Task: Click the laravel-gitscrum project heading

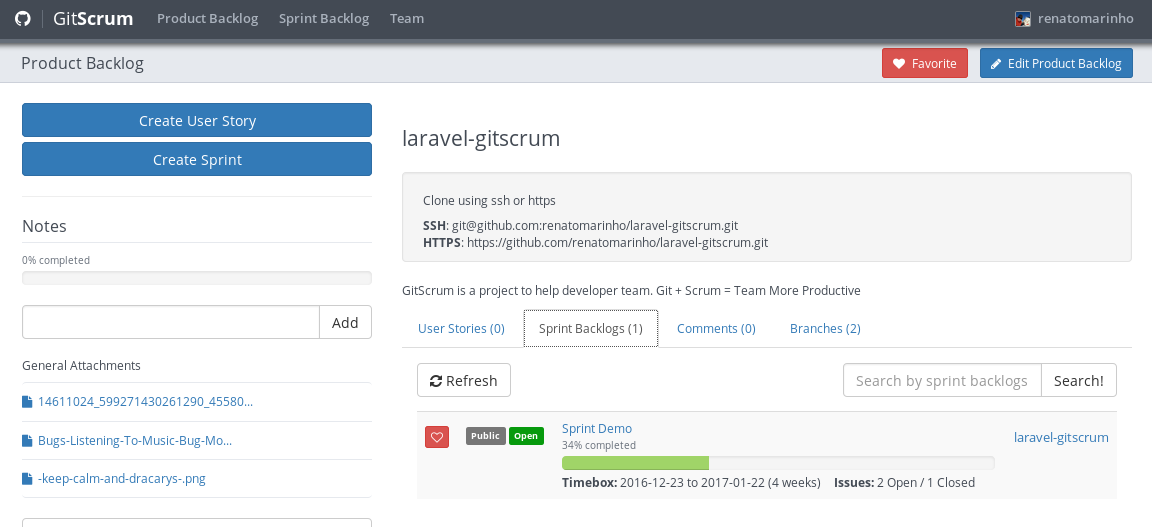Action: pos(481,138)
